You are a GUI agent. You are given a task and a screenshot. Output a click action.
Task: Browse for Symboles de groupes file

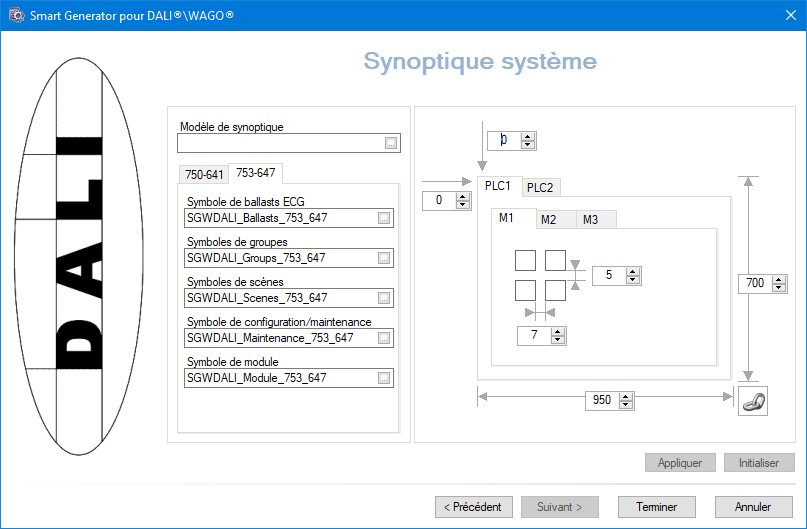384,258
